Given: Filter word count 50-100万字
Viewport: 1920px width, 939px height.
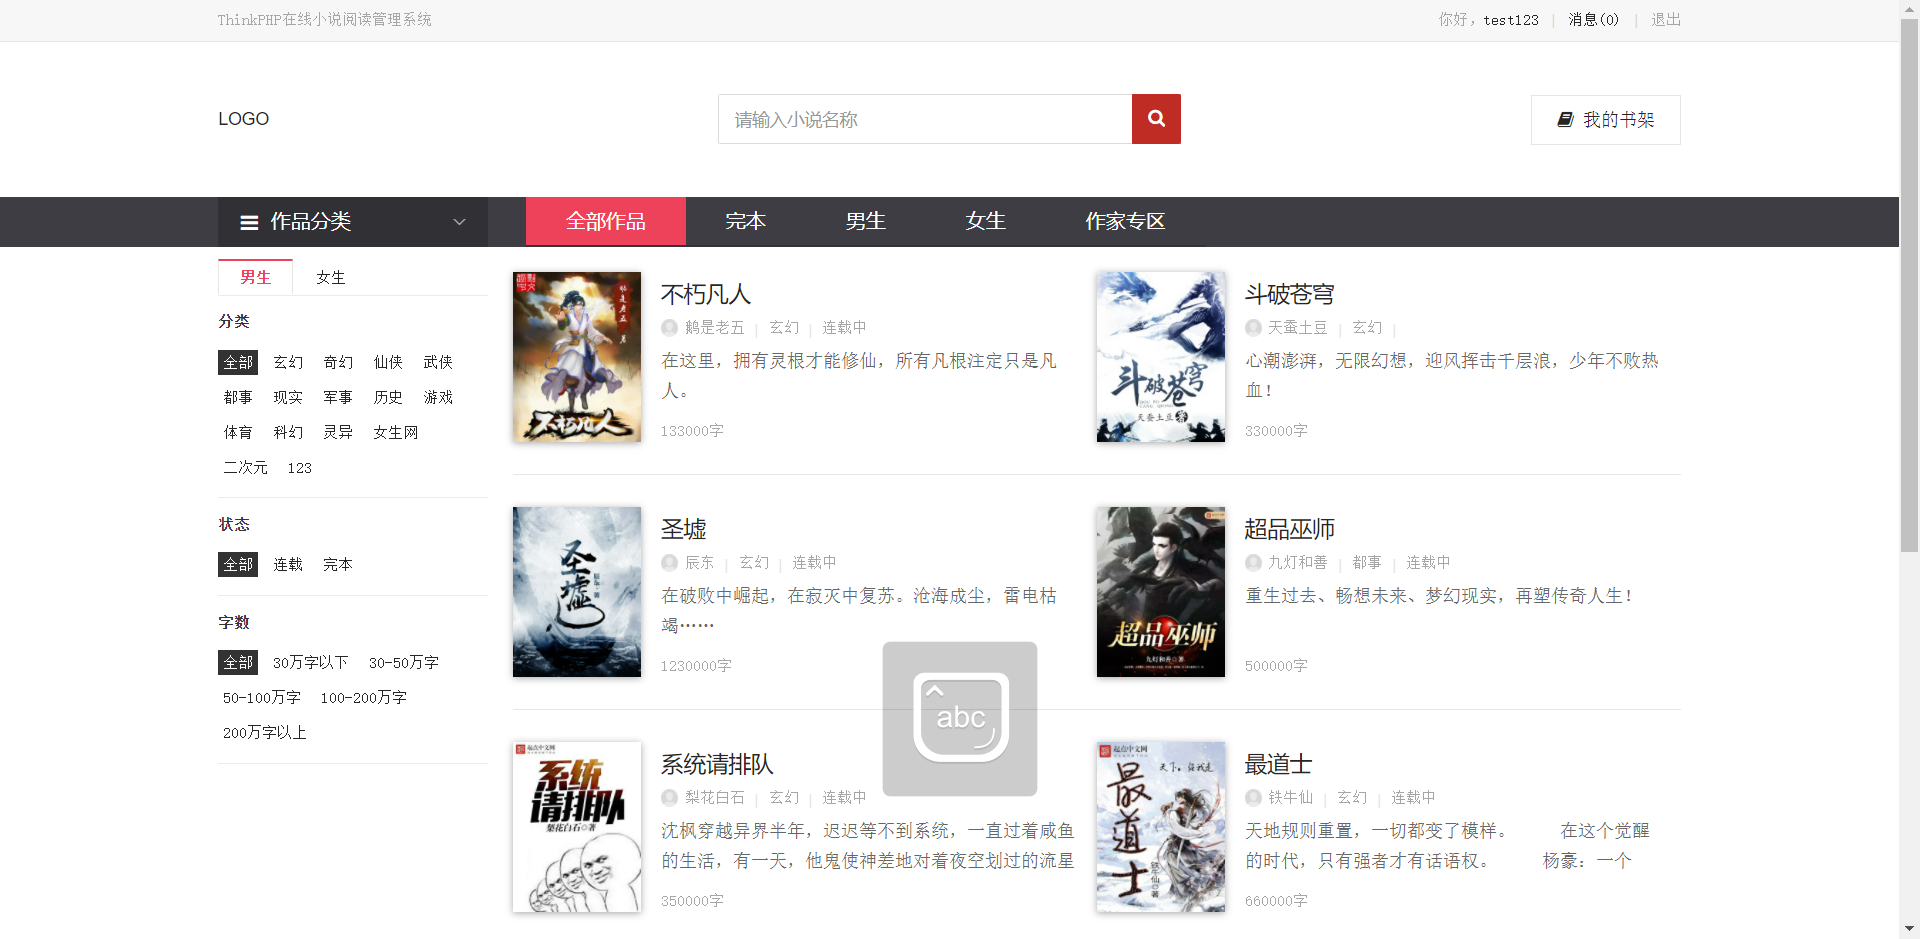Looking at the screenshot, I should point(262,697).
